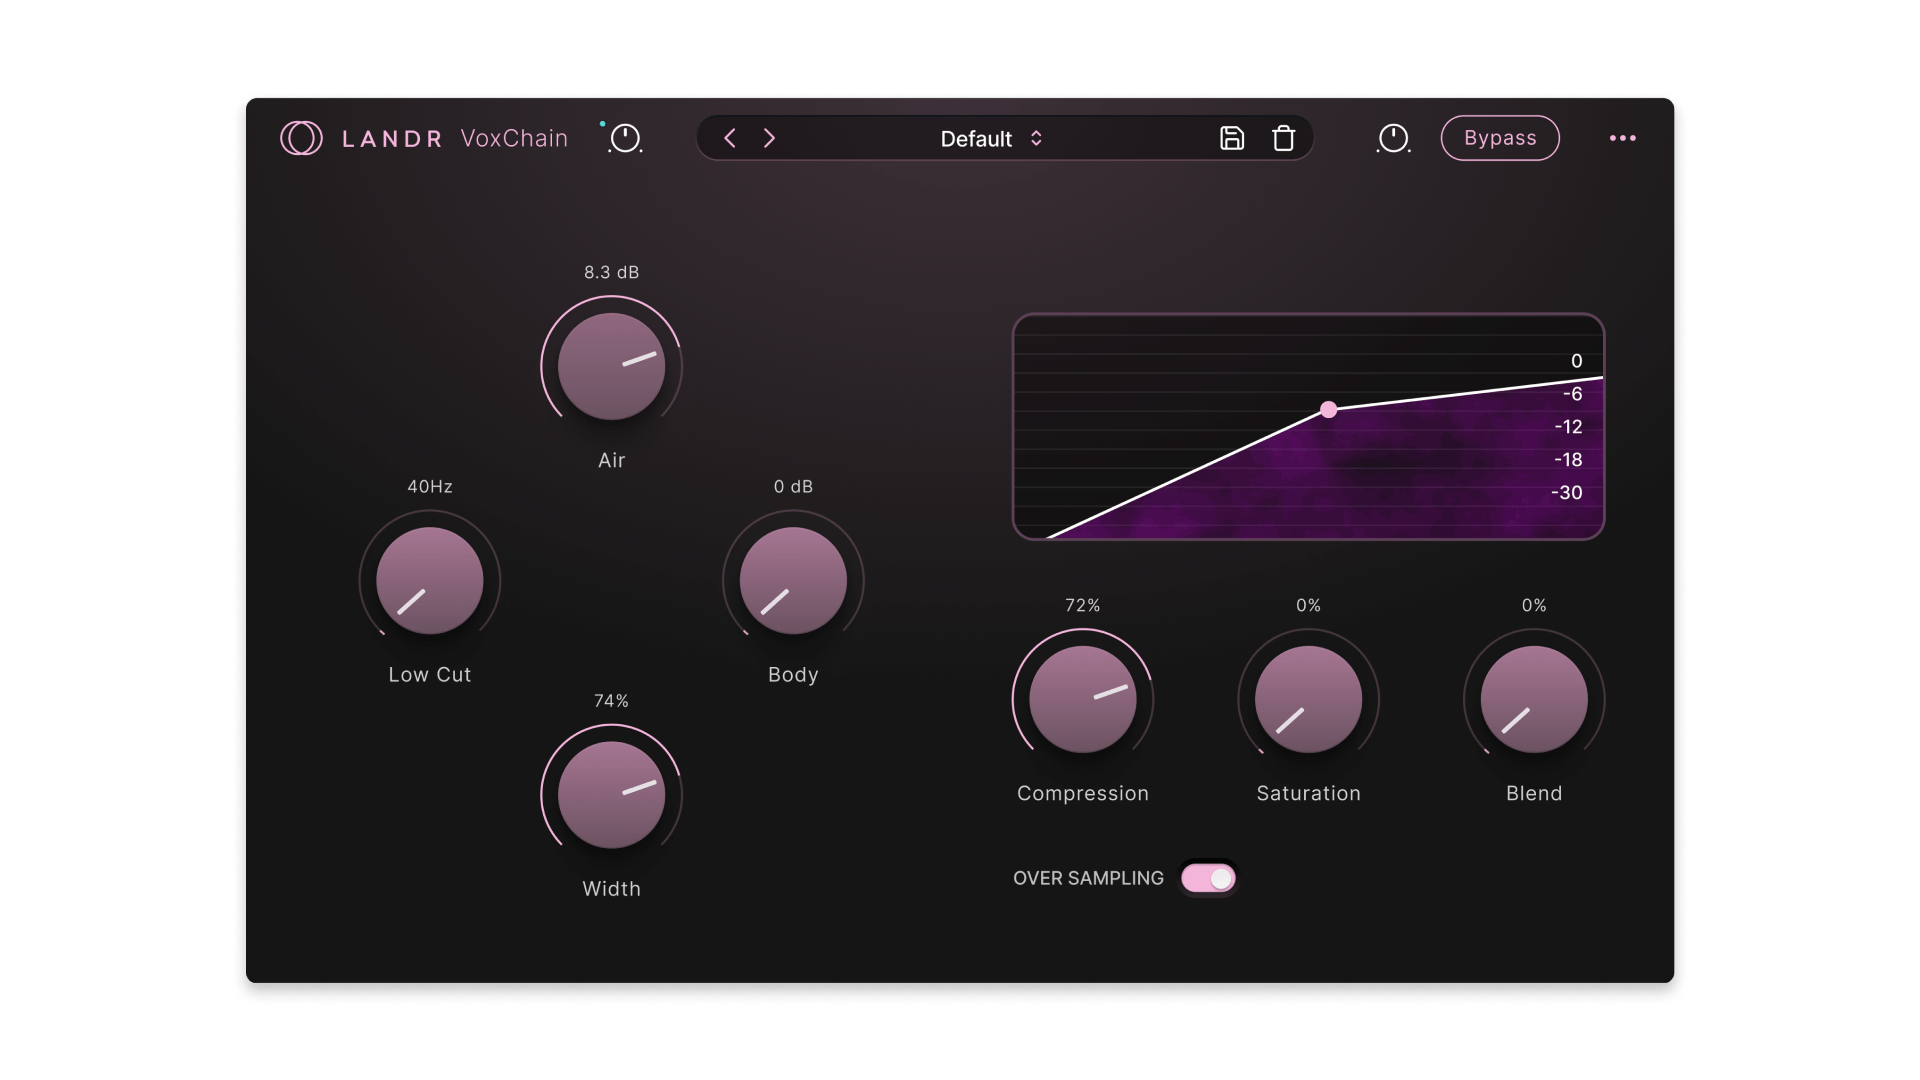1920x1080 pixels.
Task: Click the power icon beside VoxChain title
Action: click(625, 138)
